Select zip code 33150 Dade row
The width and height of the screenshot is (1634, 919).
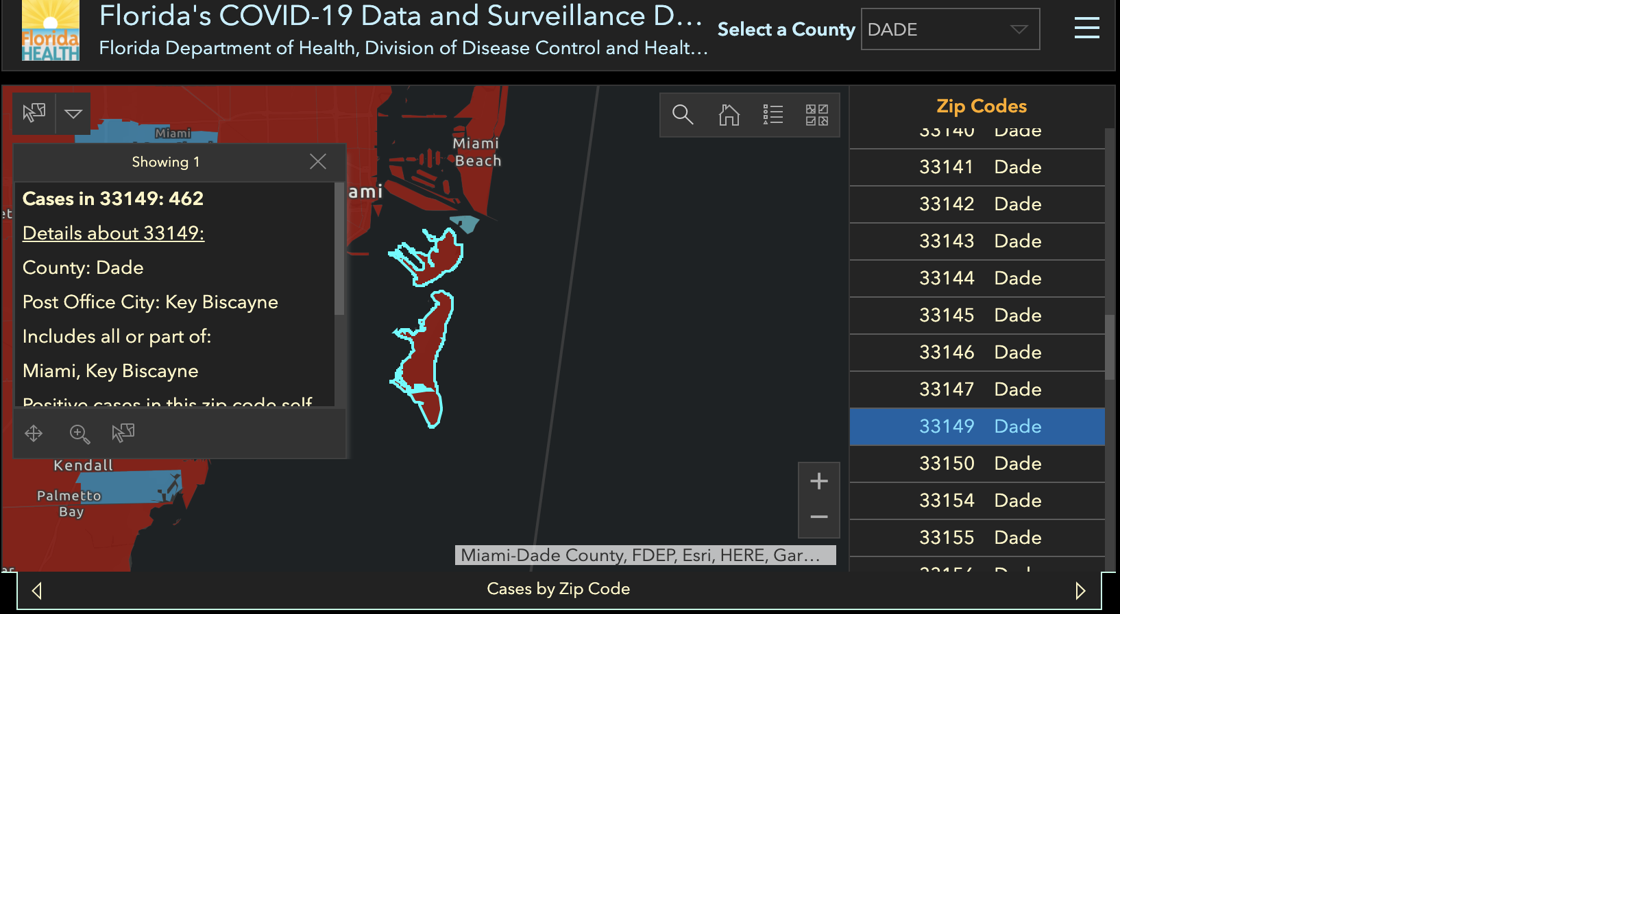pyautogui.click(x=977, y=464)
